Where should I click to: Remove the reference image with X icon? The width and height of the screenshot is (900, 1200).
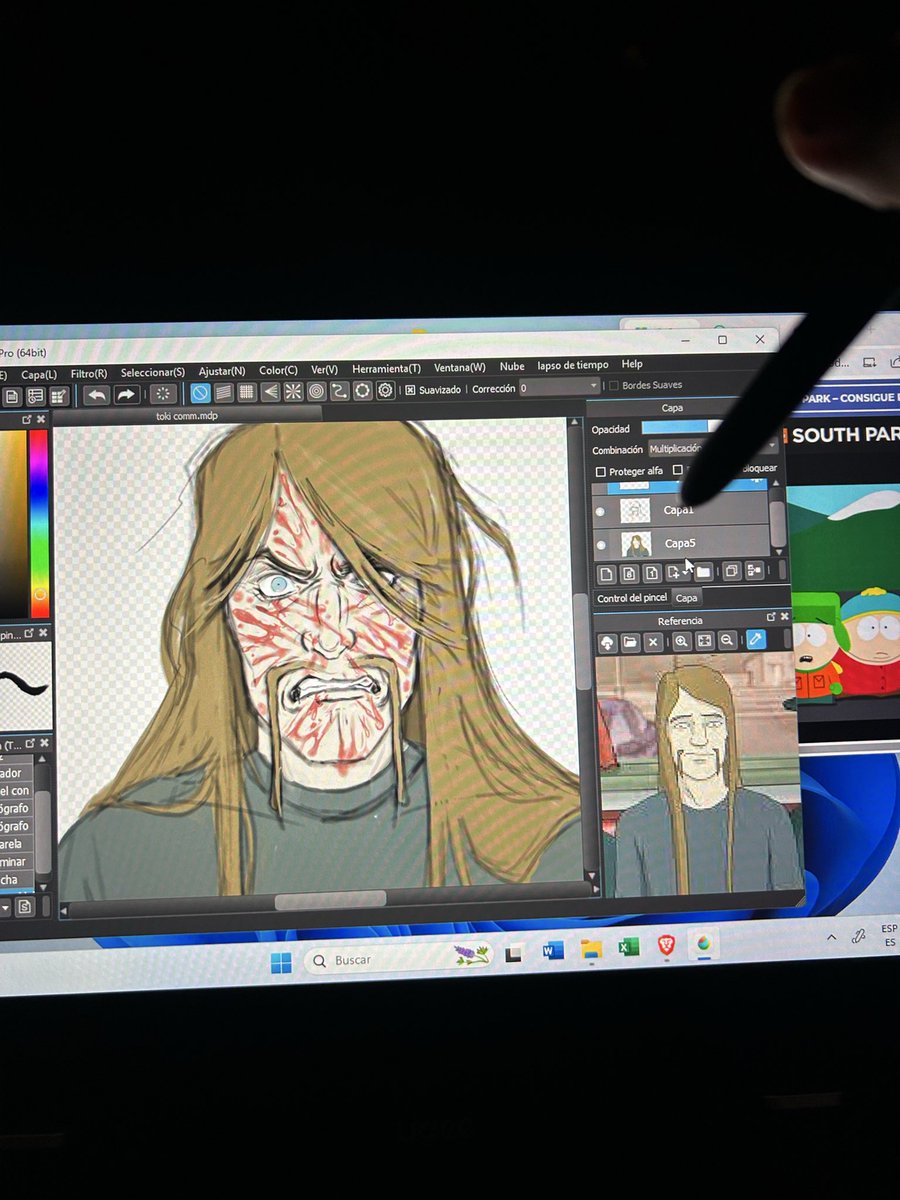click(653, 641)
